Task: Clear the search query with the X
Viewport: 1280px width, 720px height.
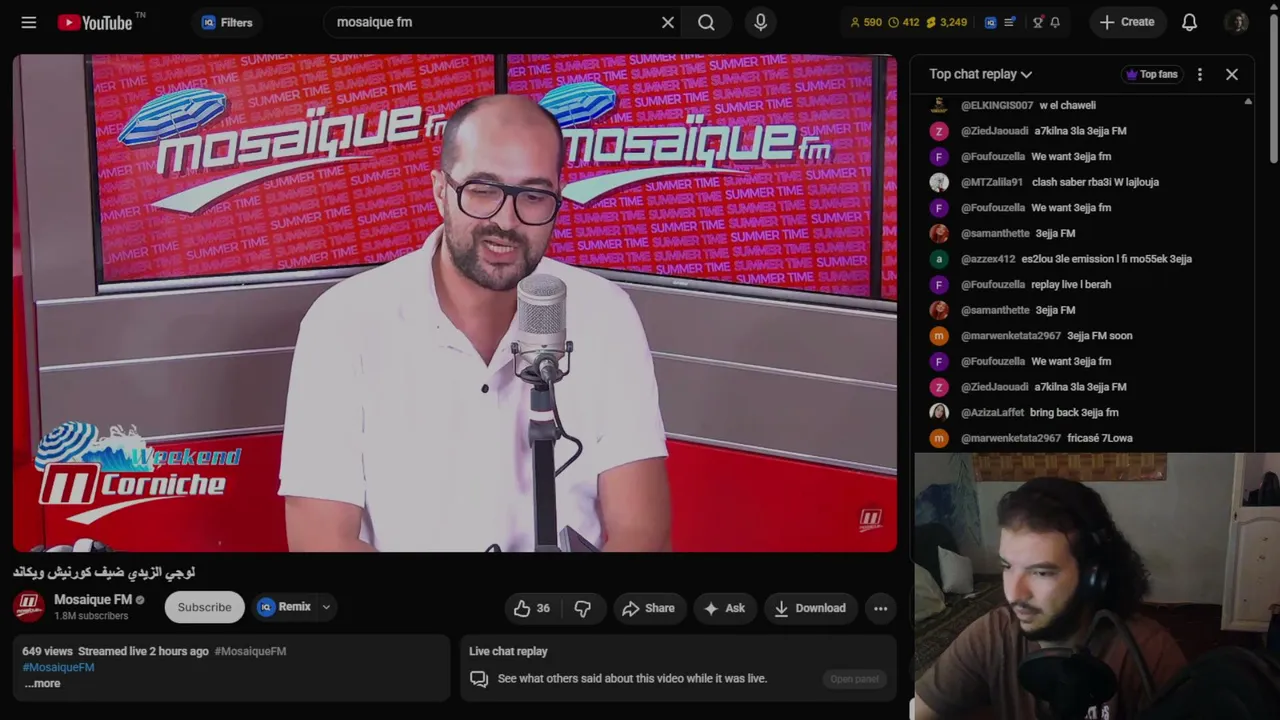Action: click(x=668, y=22)
